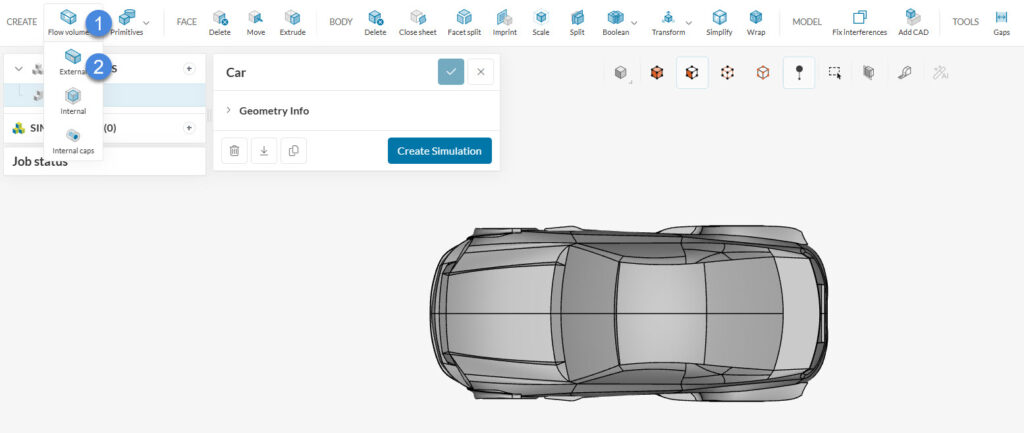Select the Wrap tool
Image resolution: width=1024 pixels, height=433 pixels.
pyautogui.click(x=756, y=21)
